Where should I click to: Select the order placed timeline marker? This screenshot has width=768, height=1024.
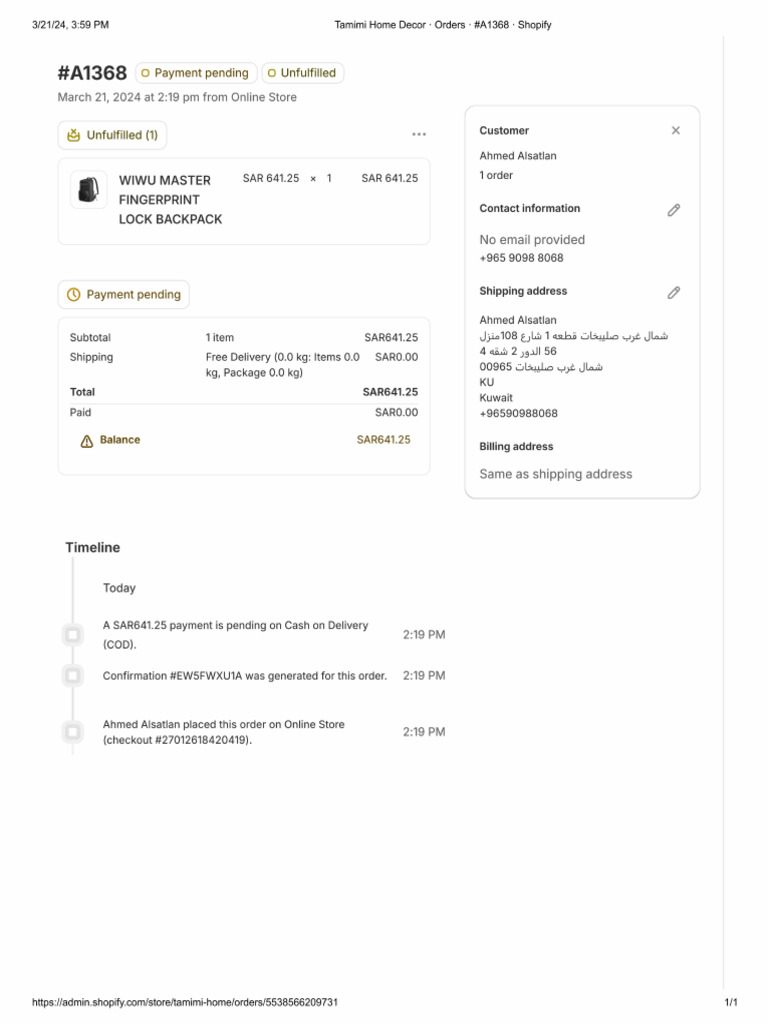pyautogui.click(x=73, y=732)
